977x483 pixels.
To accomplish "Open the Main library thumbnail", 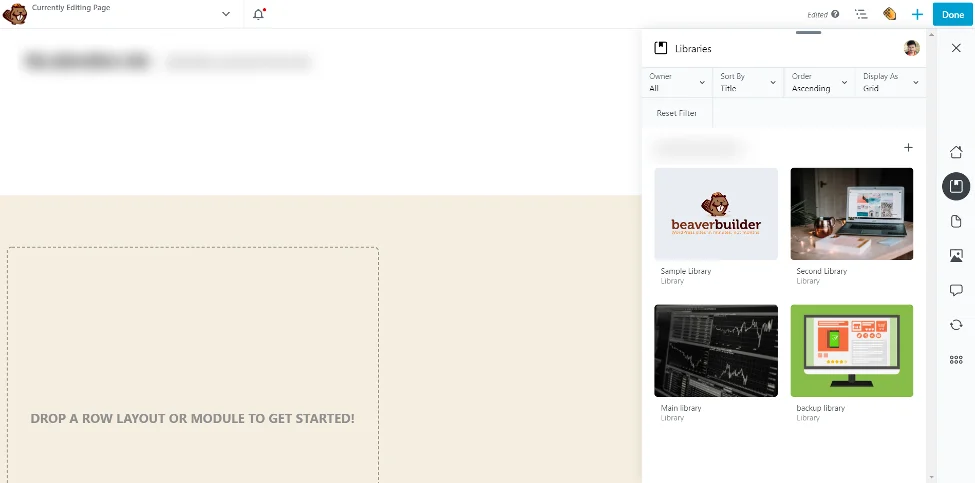I will click(716, 351).
